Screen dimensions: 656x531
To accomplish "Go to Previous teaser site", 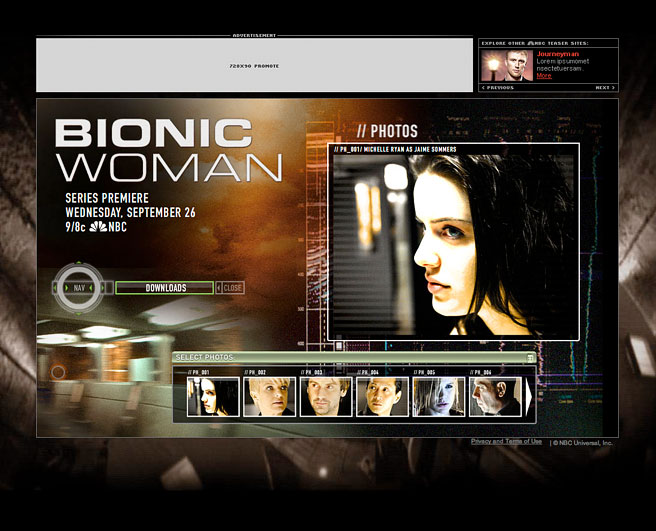I will [498, 87].
